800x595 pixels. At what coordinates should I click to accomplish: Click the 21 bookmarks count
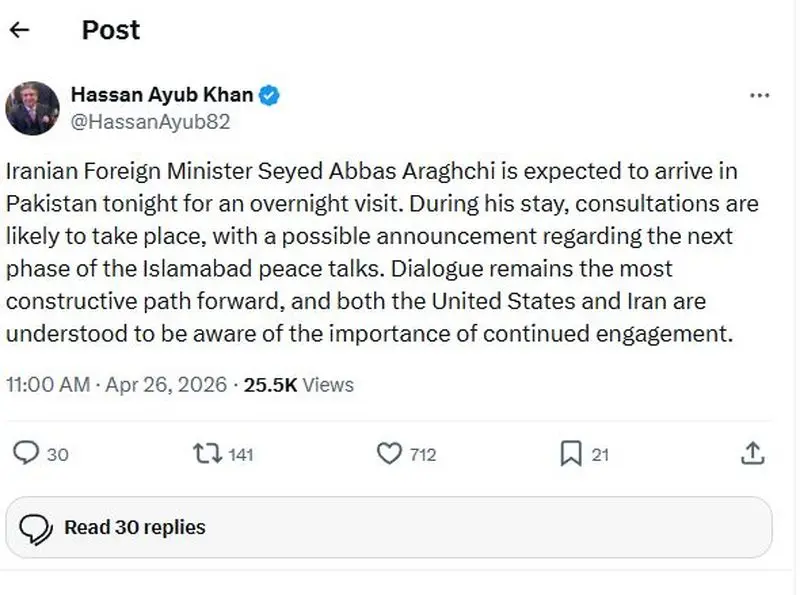[600, 454]
